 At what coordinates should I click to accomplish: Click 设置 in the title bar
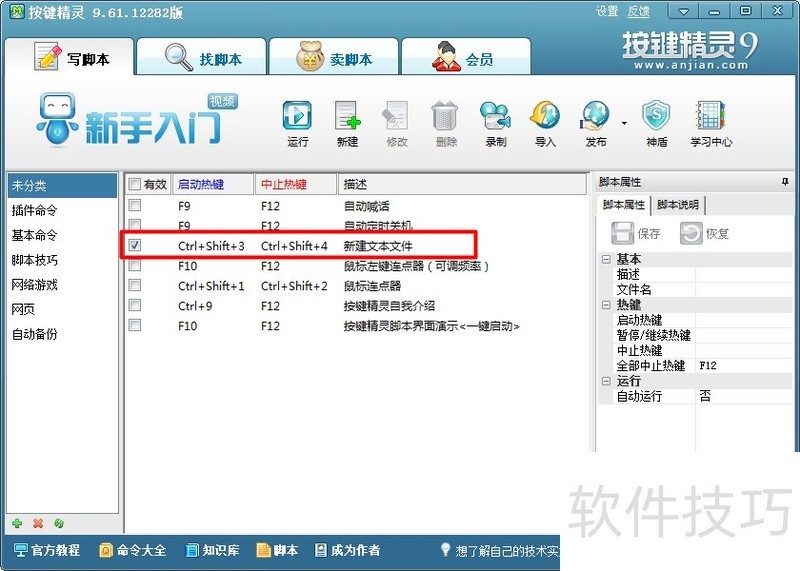tap(607, 11)
